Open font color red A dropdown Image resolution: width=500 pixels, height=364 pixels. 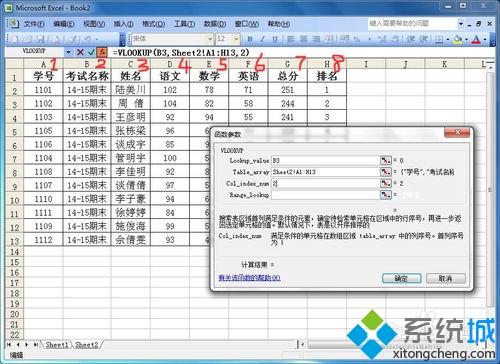click(485, 39)
